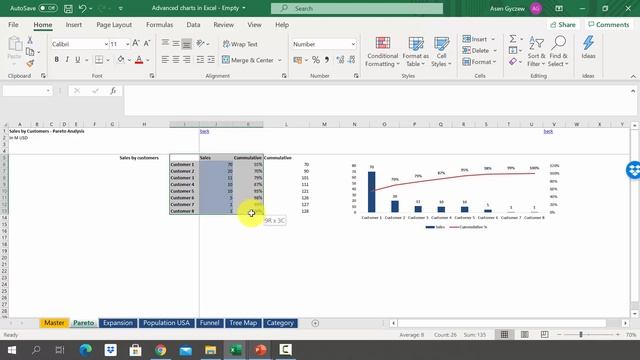This screenshot has width=640, height=360.
Task: Align text to the right
Action: (x=187, y=60)
